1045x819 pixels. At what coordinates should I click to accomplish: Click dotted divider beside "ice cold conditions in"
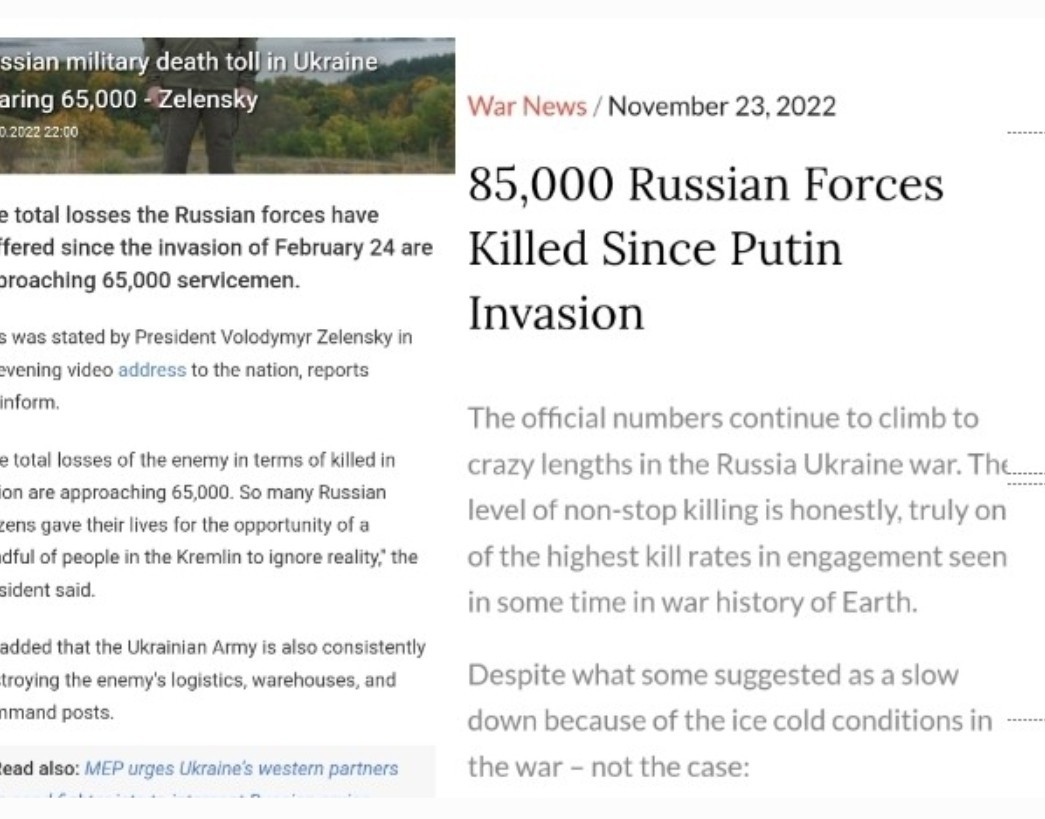click(1026, 720)
